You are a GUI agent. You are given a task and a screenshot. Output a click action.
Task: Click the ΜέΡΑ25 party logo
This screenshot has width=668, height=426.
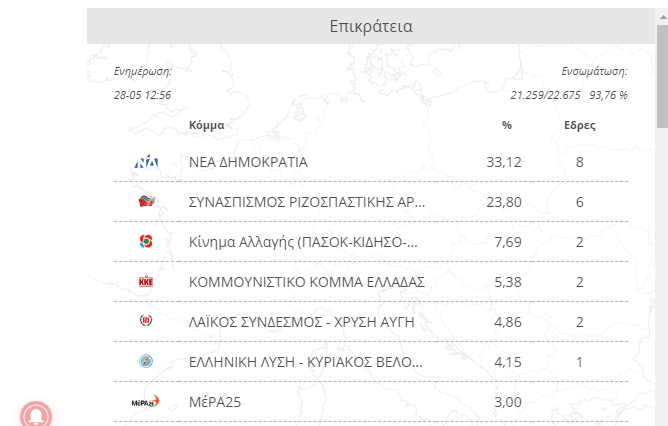(146, 402)
